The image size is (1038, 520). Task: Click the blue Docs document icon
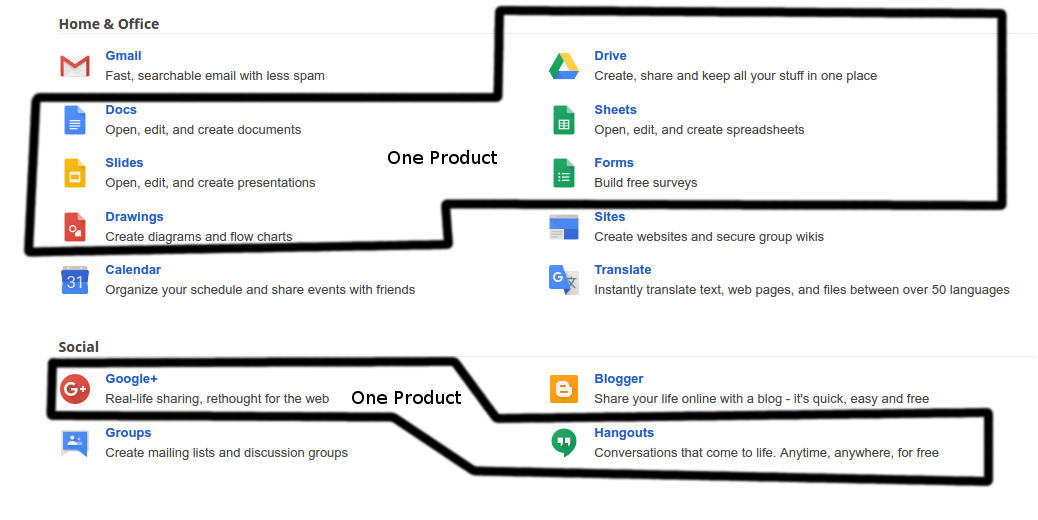tap(75, 120)
